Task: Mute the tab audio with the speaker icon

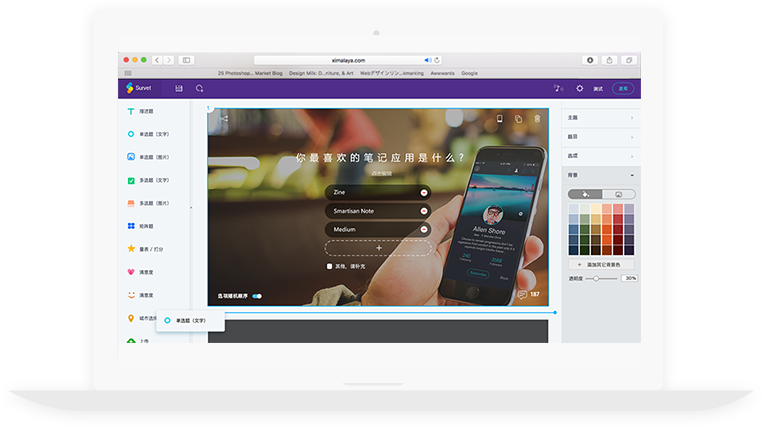Action: click(x=427, y=60)
